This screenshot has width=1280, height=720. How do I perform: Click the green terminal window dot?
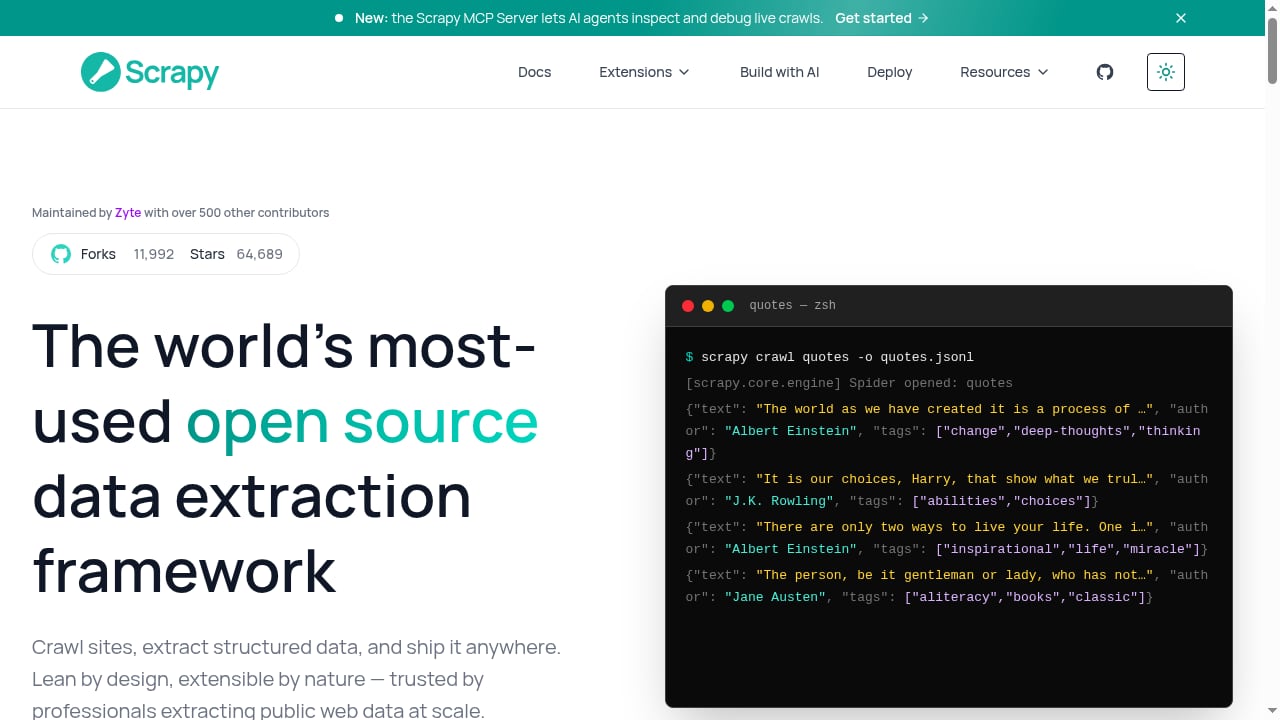(x=728, y=306)
